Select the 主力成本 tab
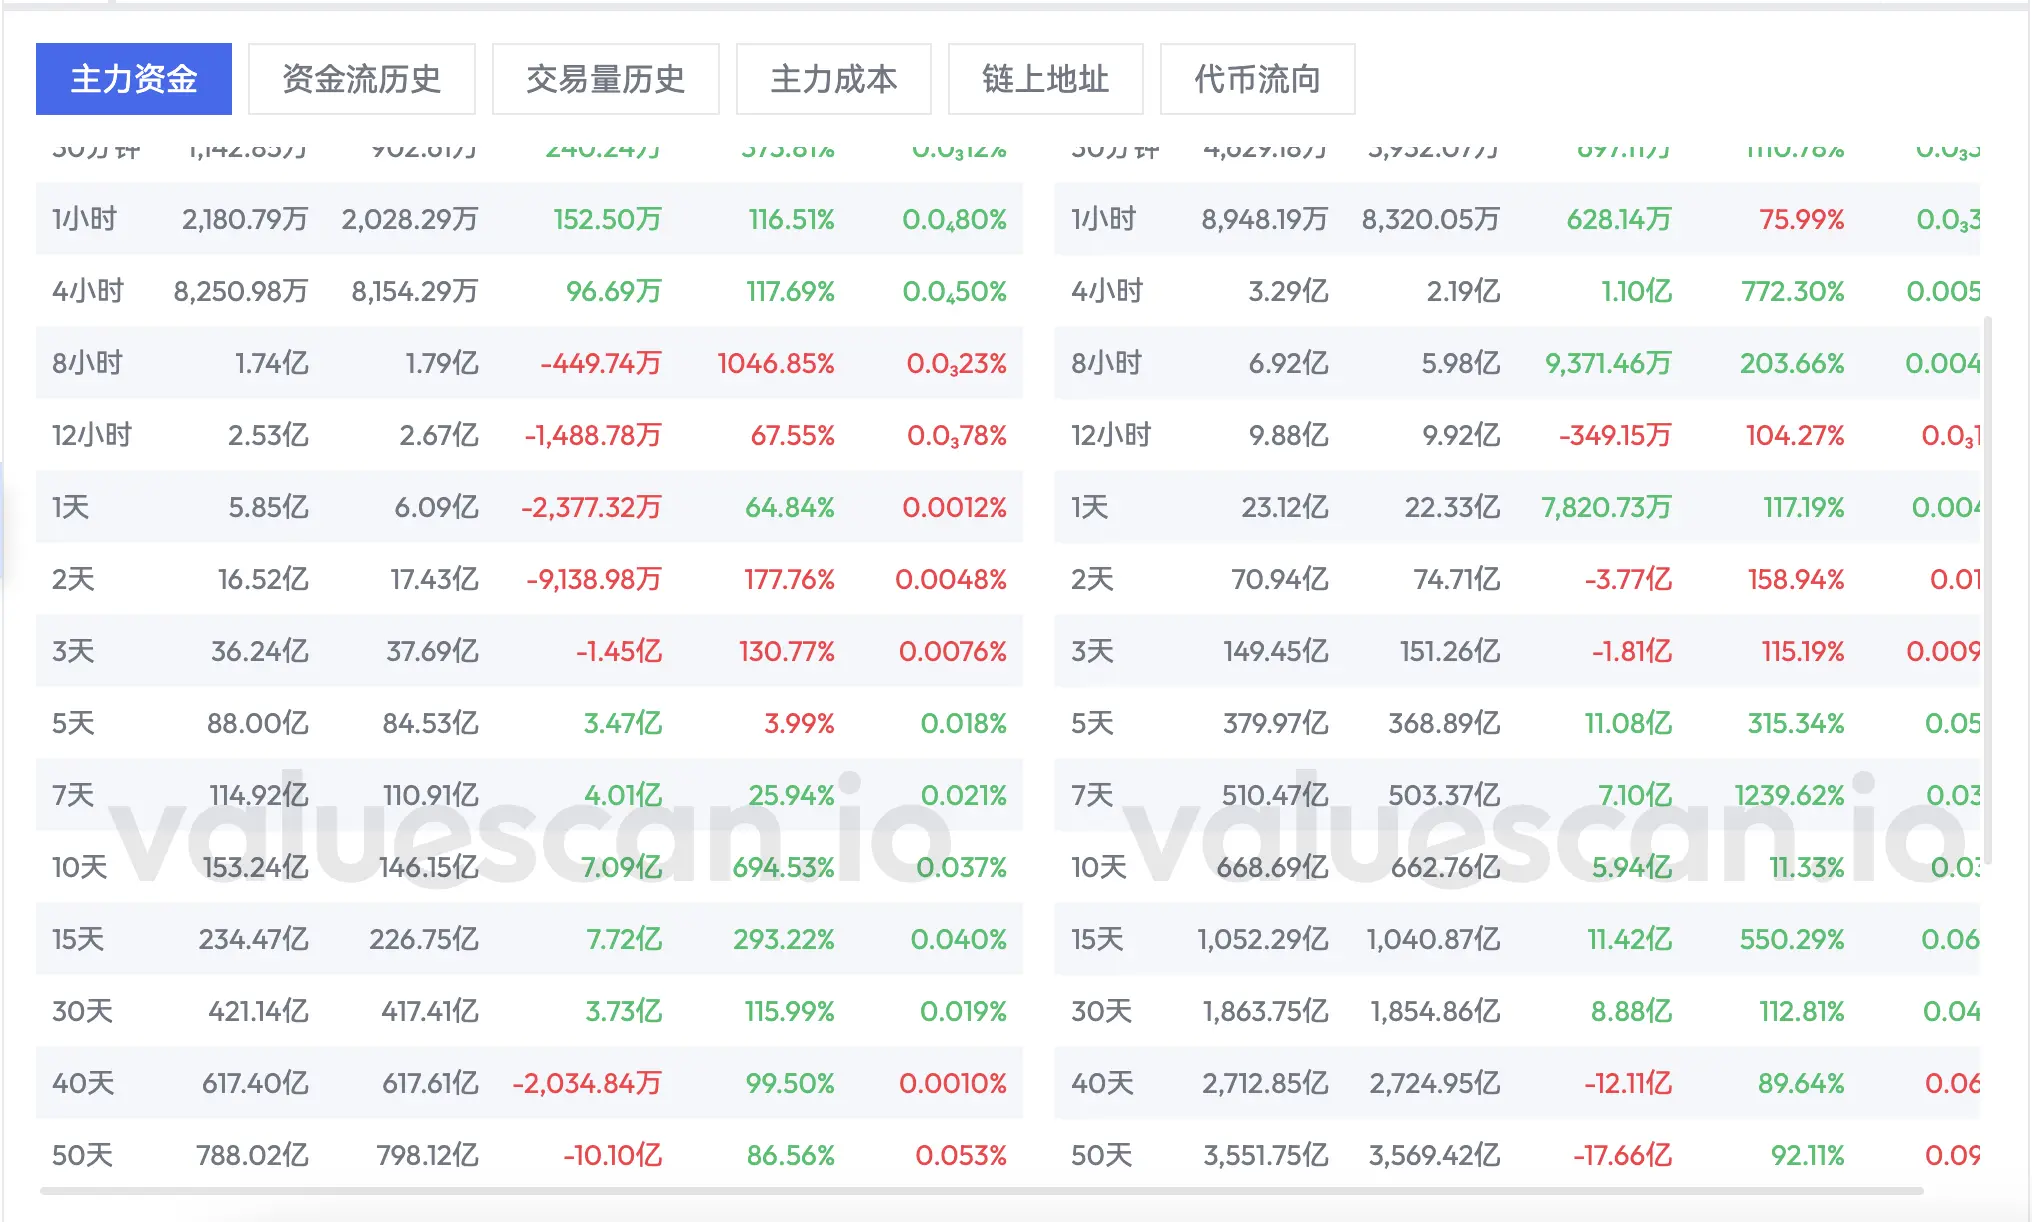 (833, 79)
